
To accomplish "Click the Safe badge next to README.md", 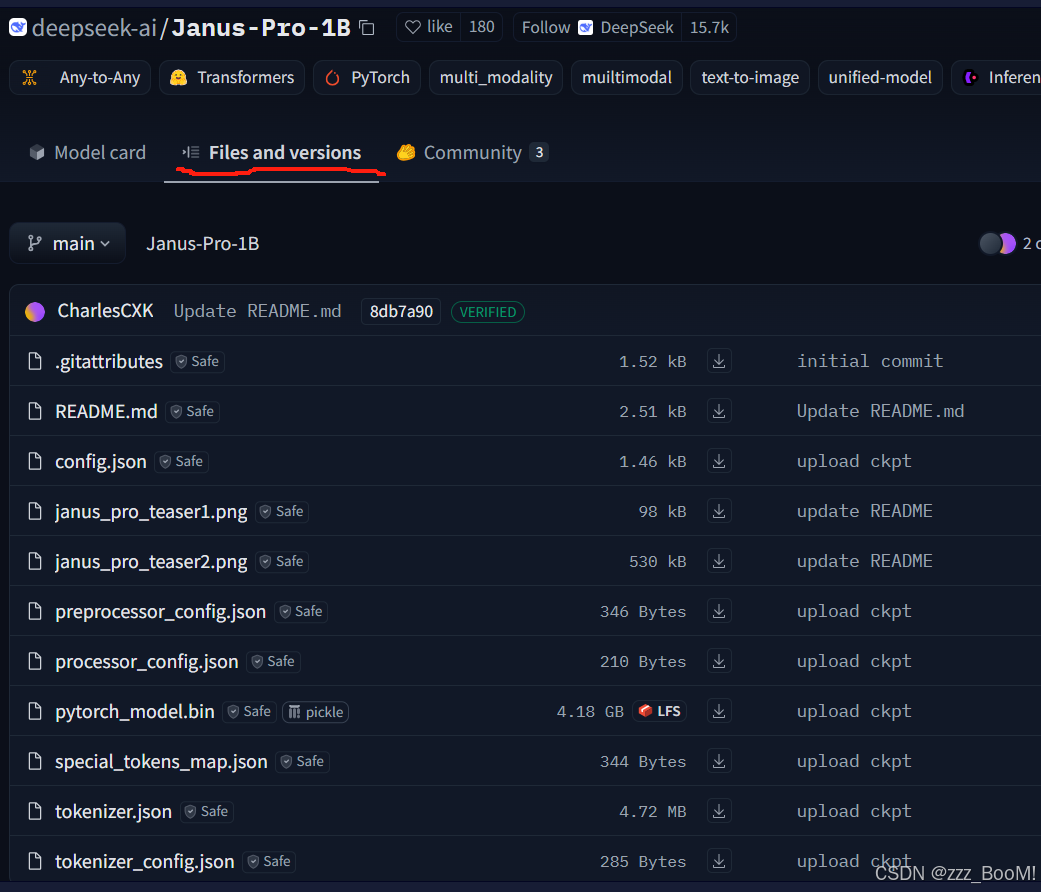I will click(193, 411).
